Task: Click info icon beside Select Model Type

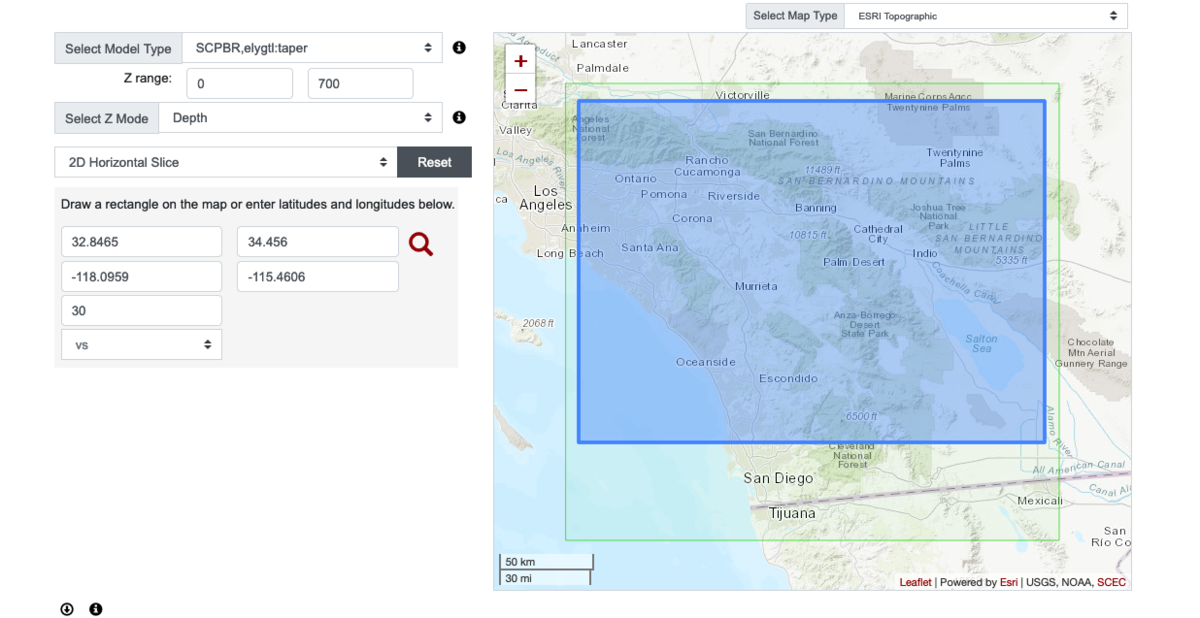Action: point(459,48)
